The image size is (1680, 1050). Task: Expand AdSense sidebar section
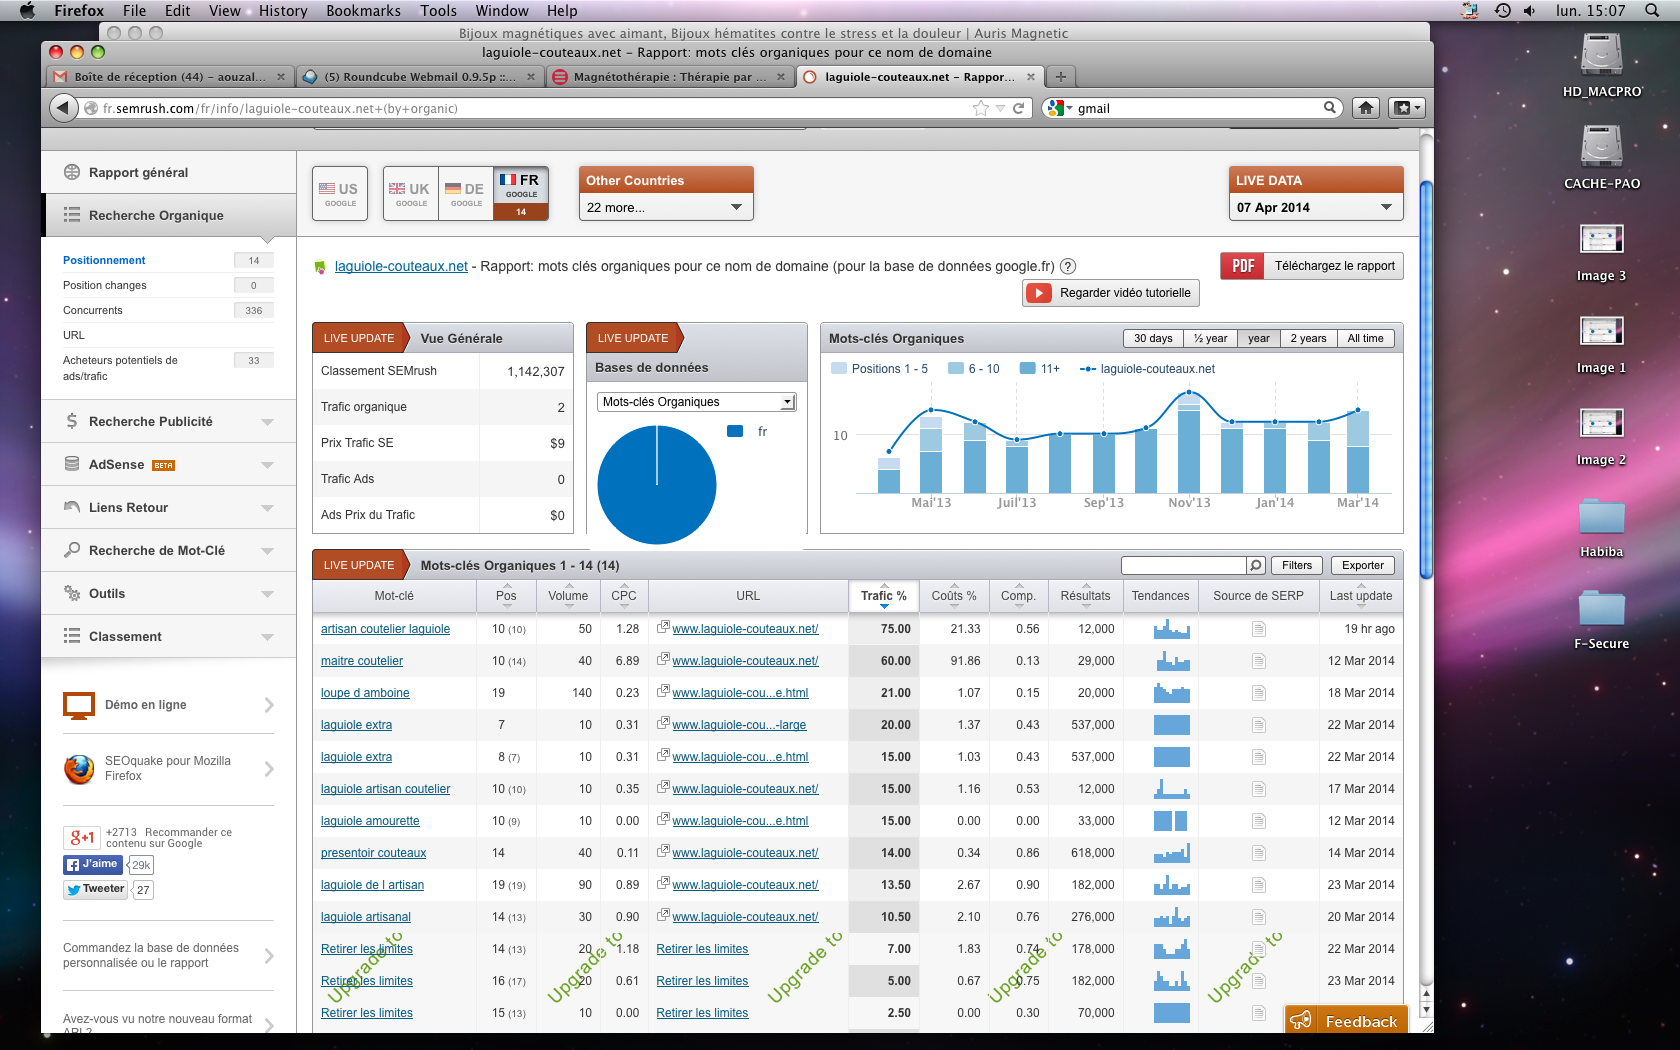pos(168,464)
